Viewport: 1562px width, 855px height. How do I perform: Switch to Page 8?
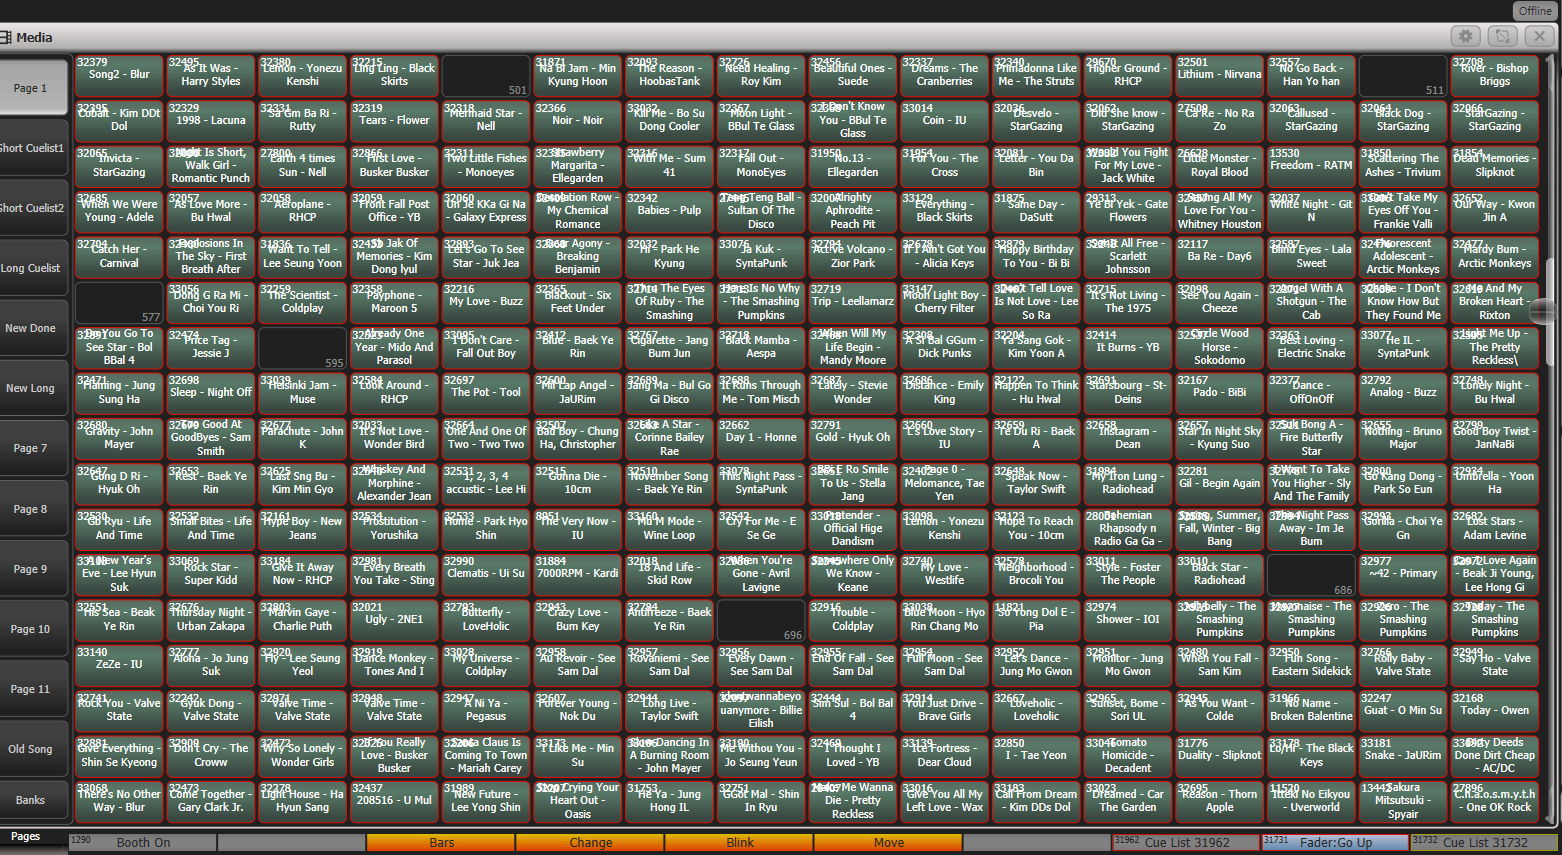coord(32,509)
